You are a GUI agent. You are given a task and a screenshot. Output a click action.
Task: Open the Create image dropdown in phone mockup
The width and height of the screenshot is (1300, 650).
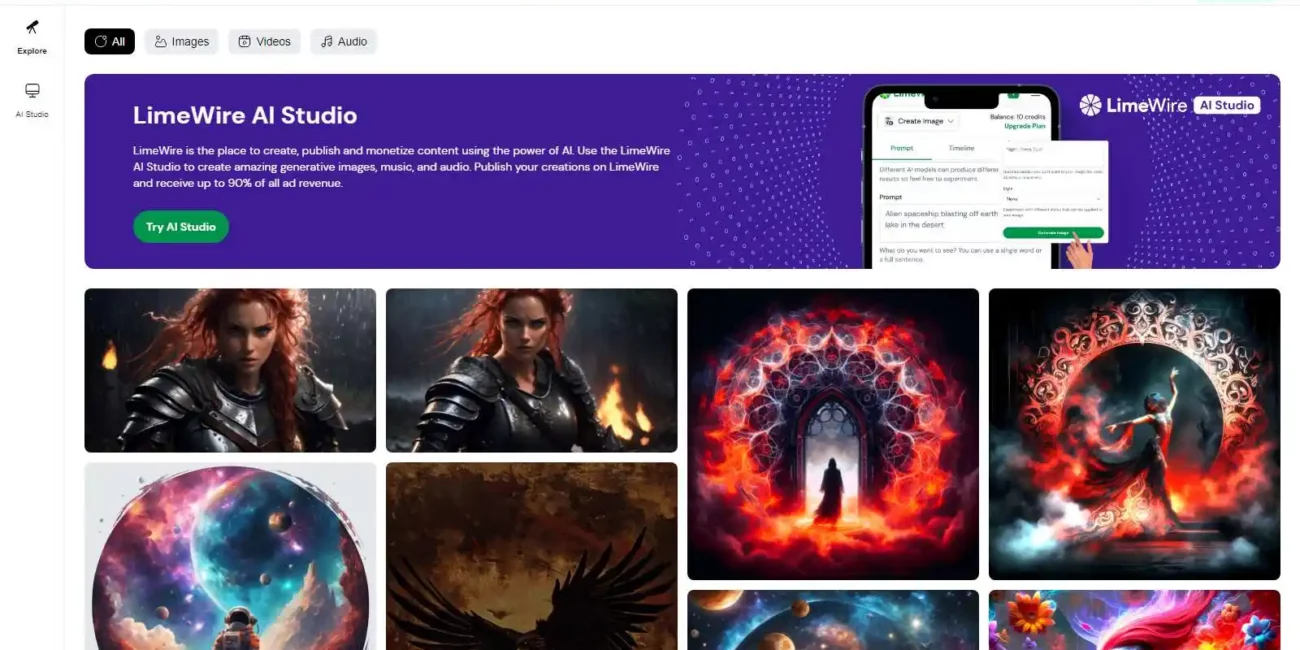pos(918,121)
